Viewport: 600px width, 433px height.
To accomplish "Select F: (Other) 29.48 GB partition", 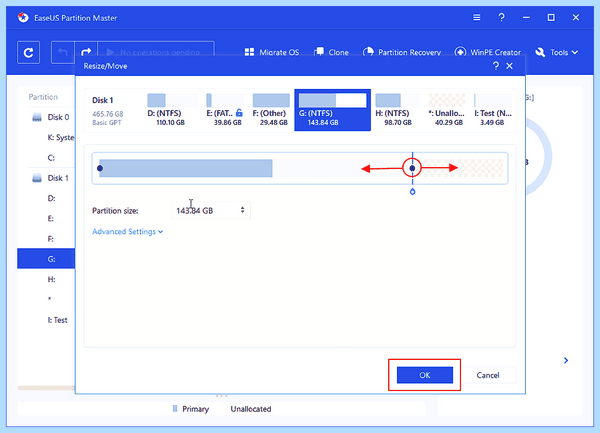I will pos(271,110).
